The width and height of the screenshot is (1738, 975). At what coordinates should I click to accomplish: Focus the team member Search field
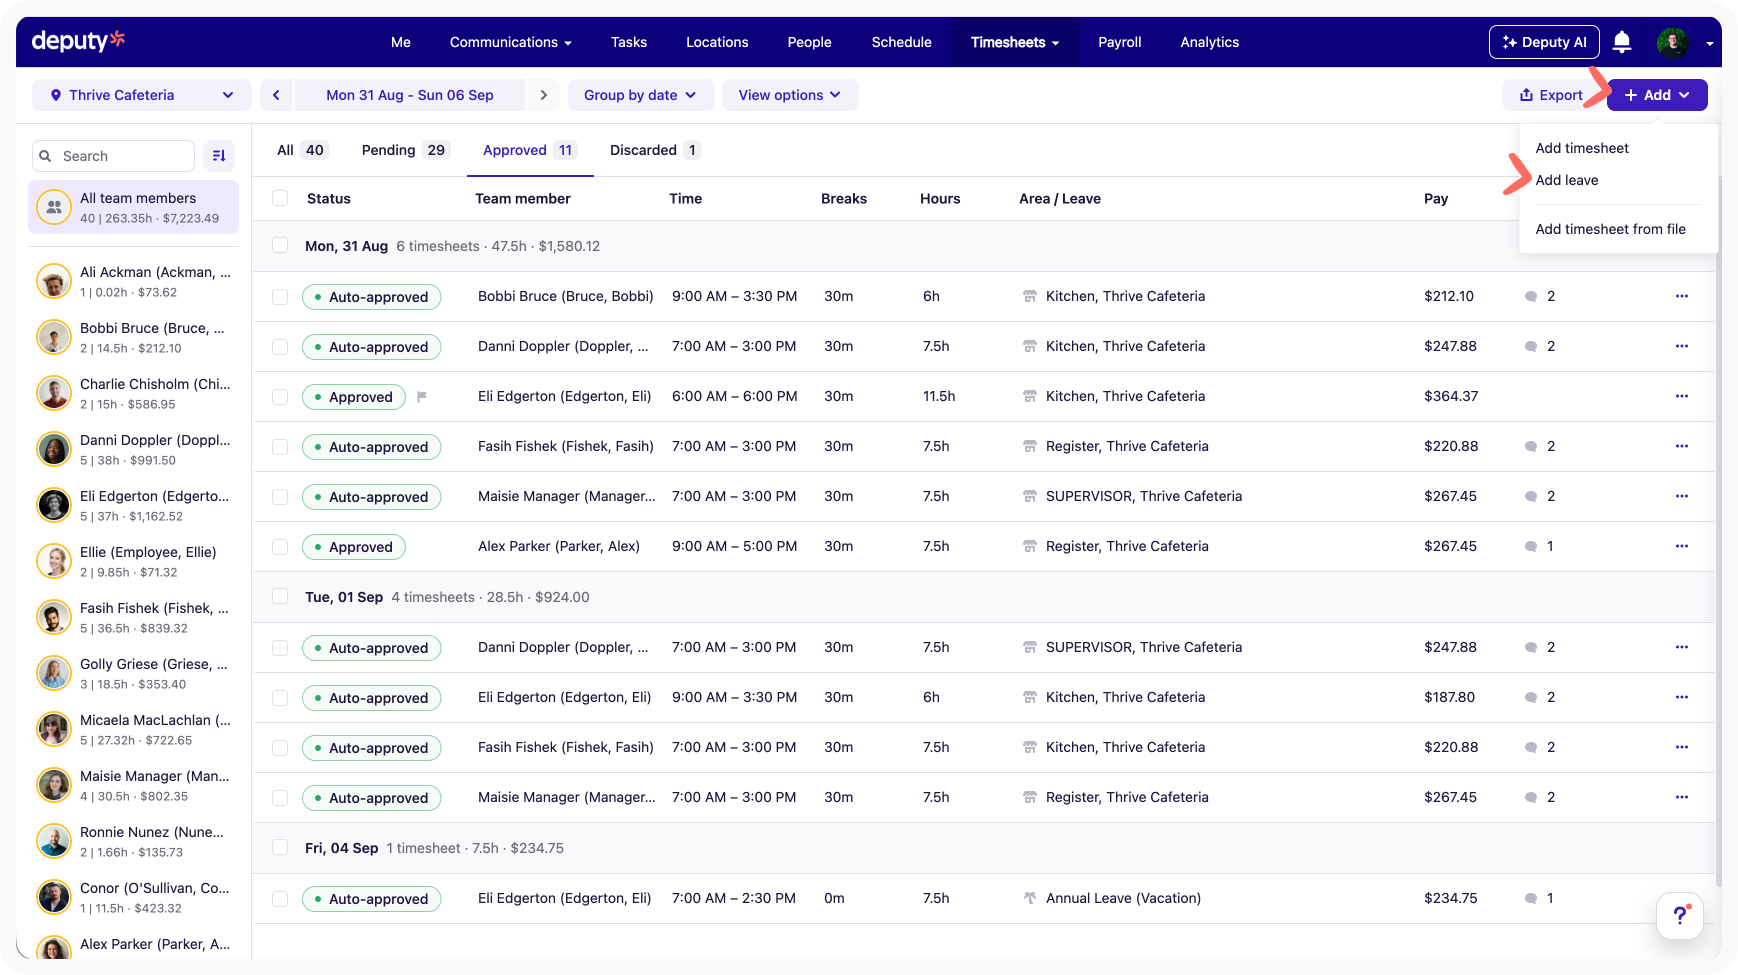(113, 156)
